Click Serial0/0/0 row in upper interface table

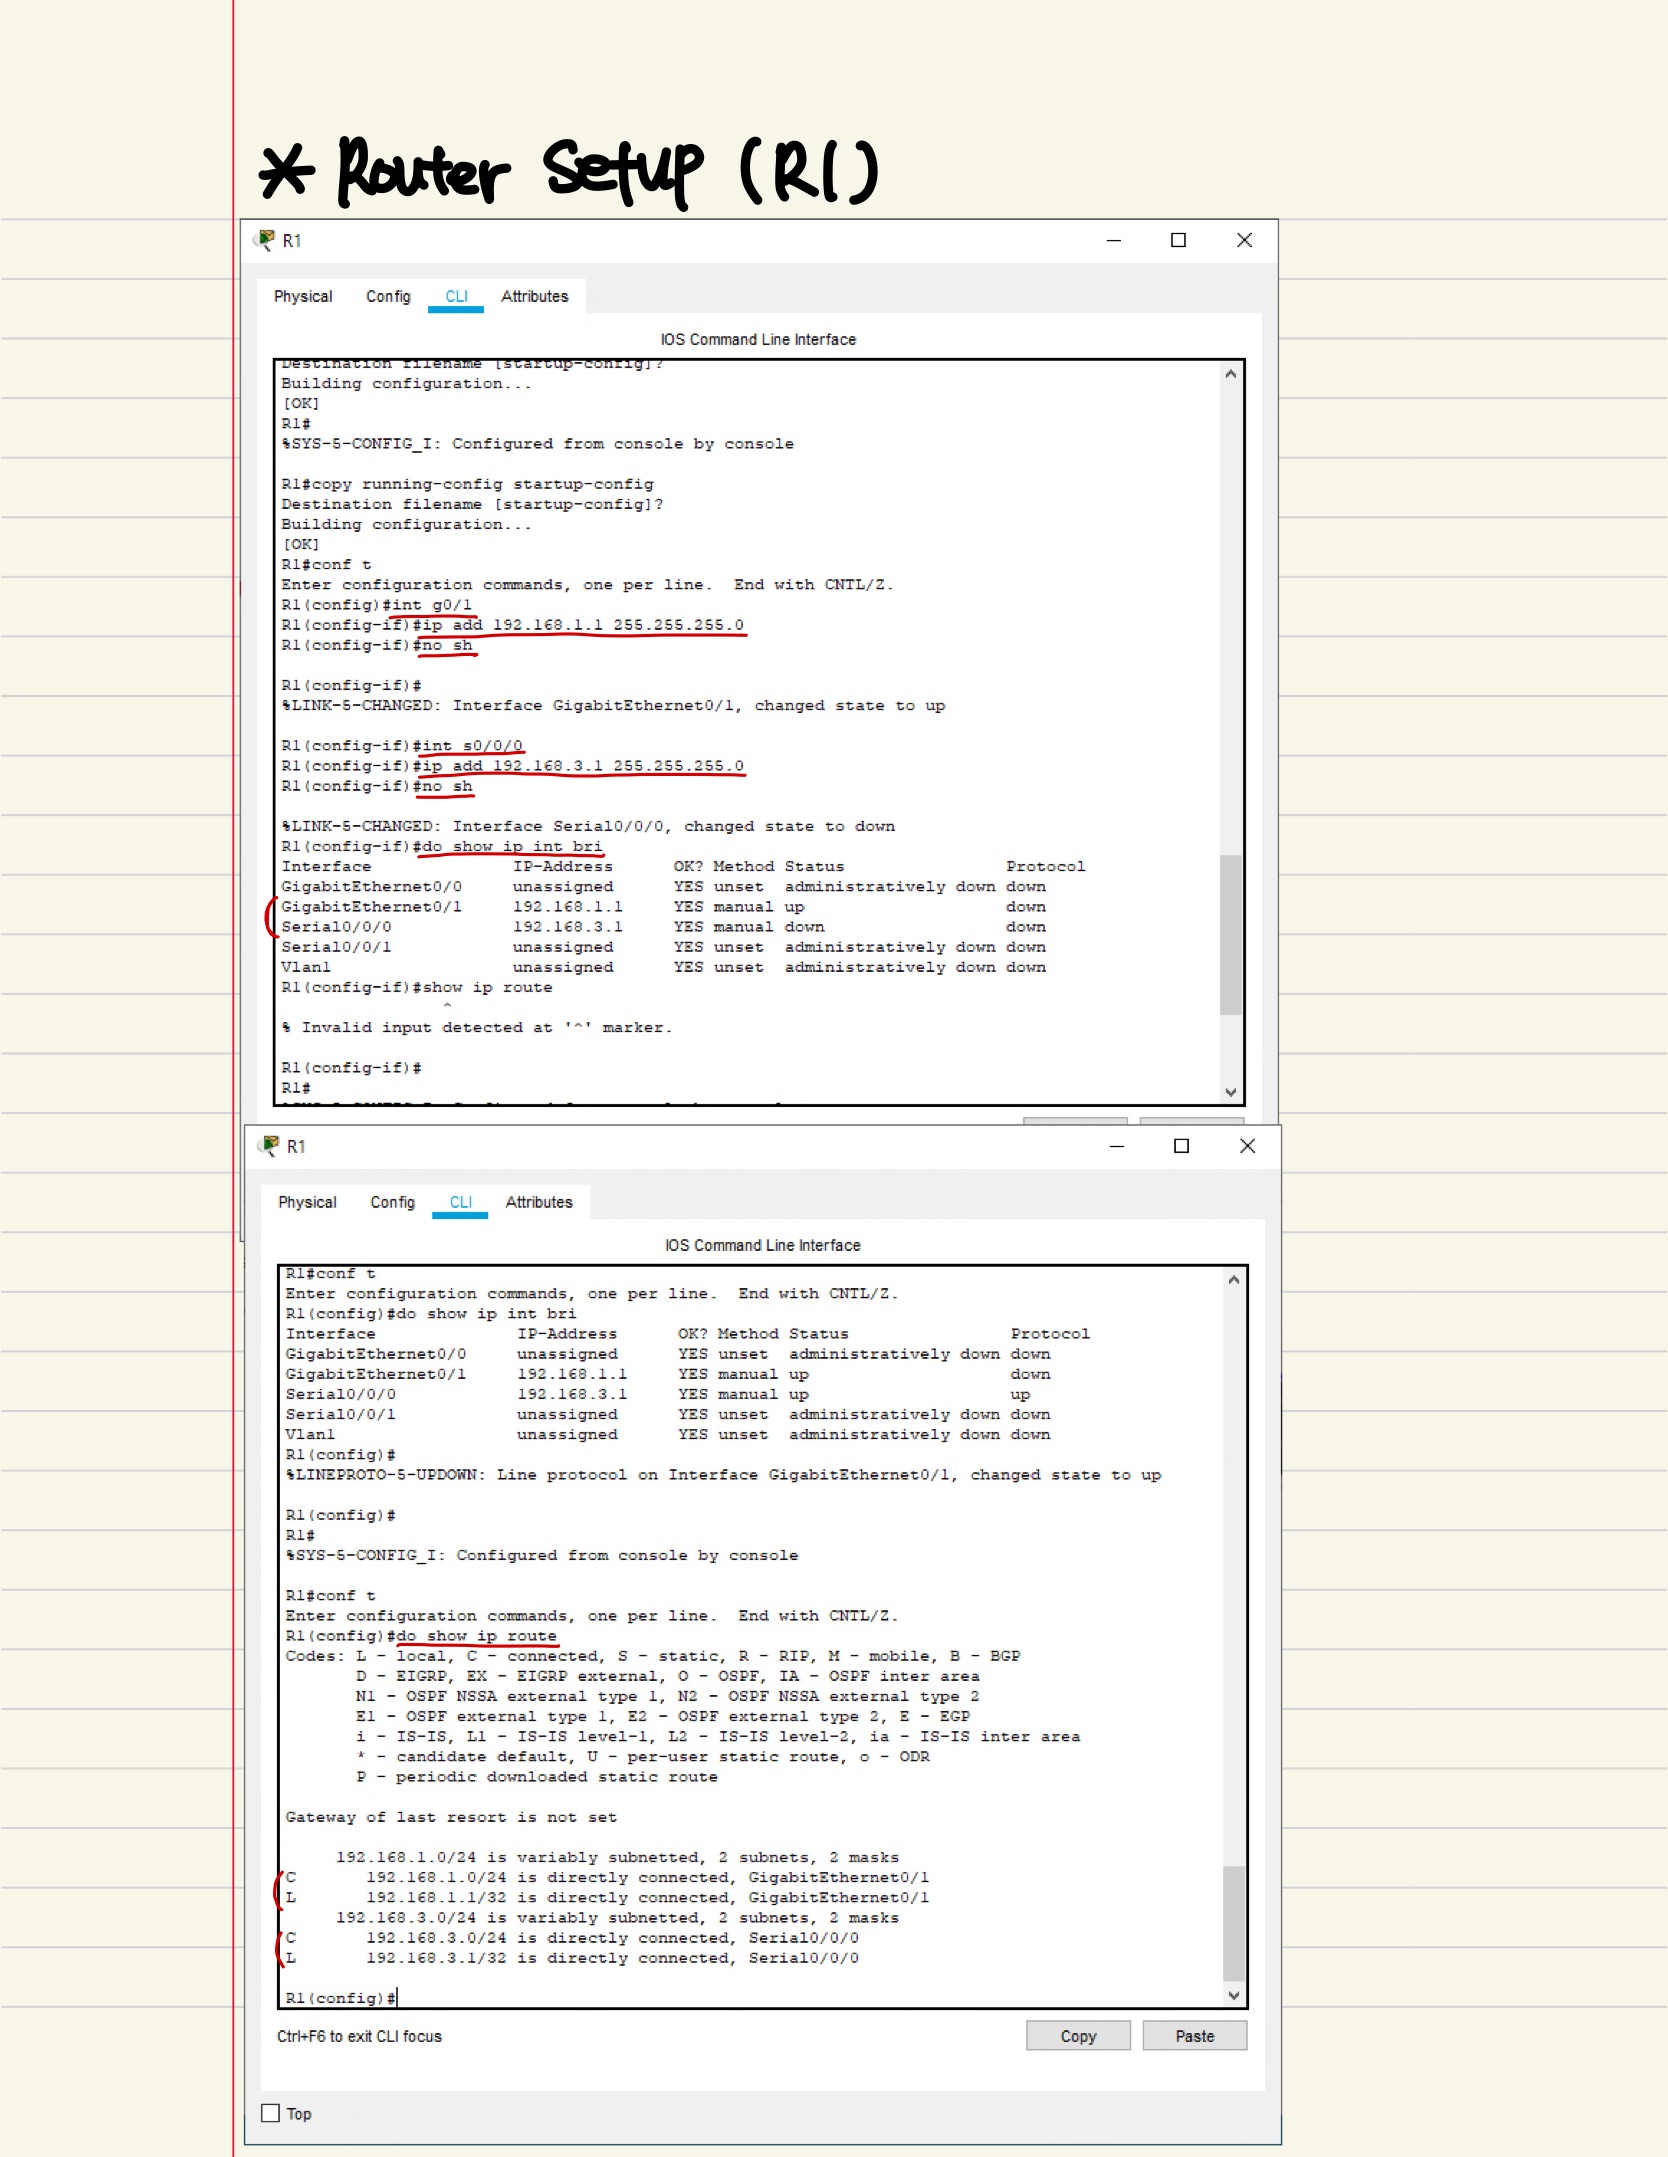(x=663, y=927)
